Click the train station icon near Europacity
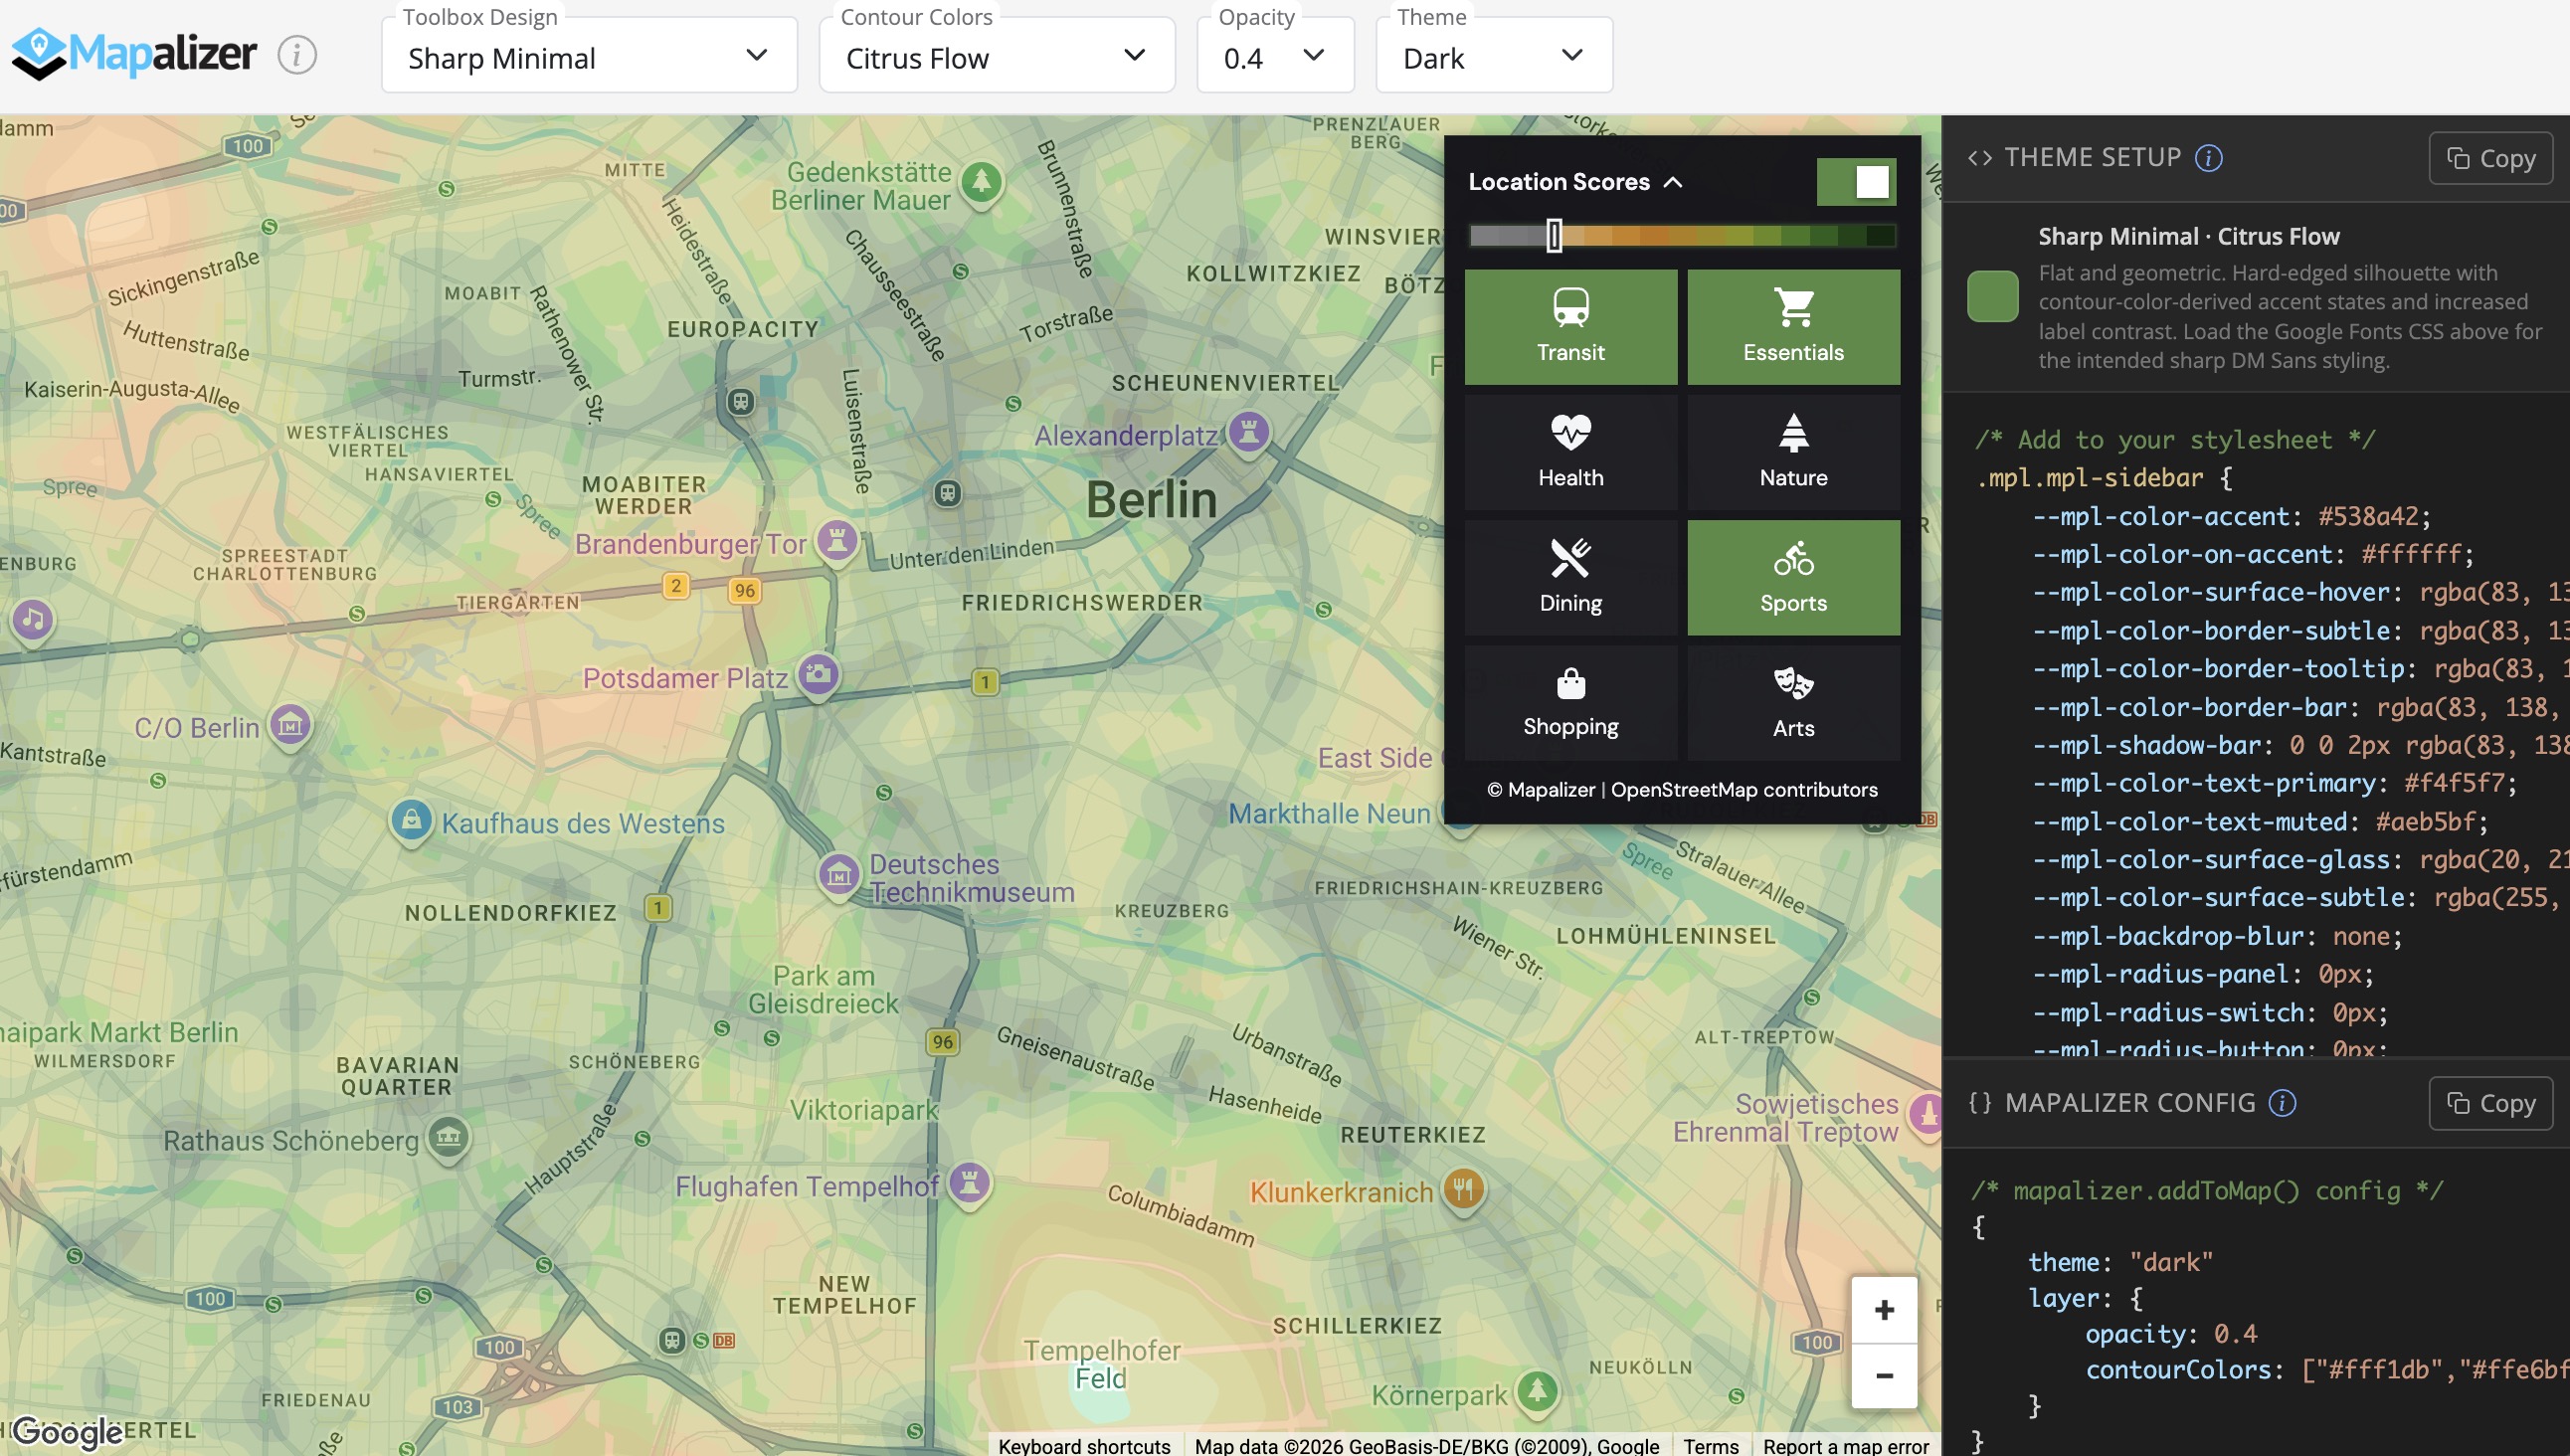 tap(740, 402)
